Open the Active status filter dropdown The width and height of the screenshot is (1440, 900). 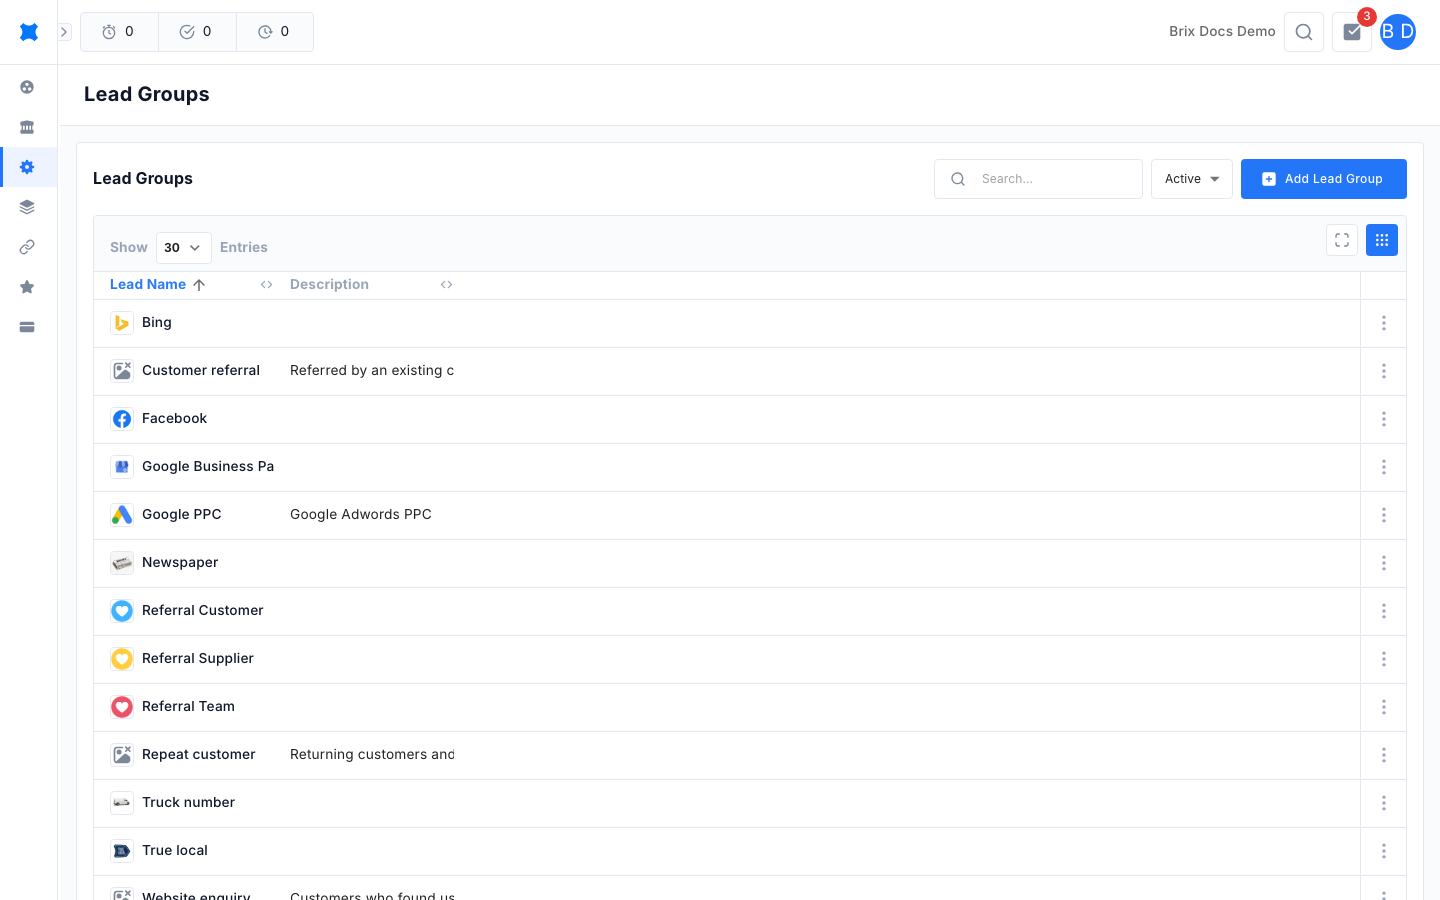tap(1192, 179)
